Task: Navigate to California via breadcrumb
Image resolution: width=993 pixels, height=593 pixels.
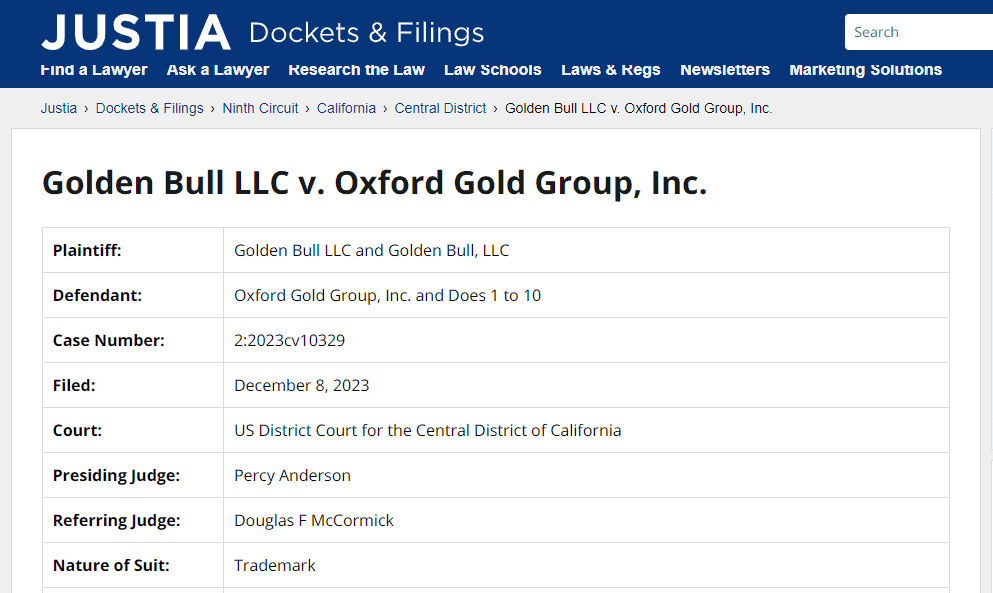Action: (x=346, y=108)
